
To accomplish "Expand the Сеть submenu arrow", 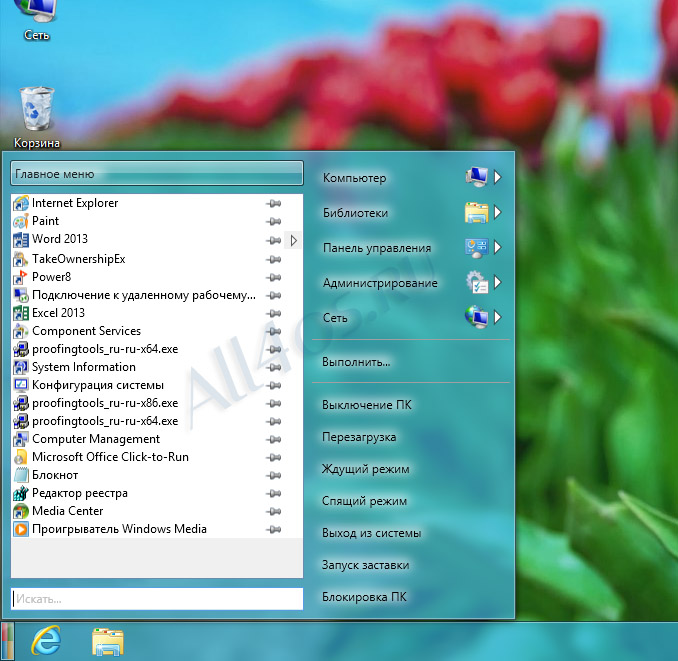I will click(498, 317).
